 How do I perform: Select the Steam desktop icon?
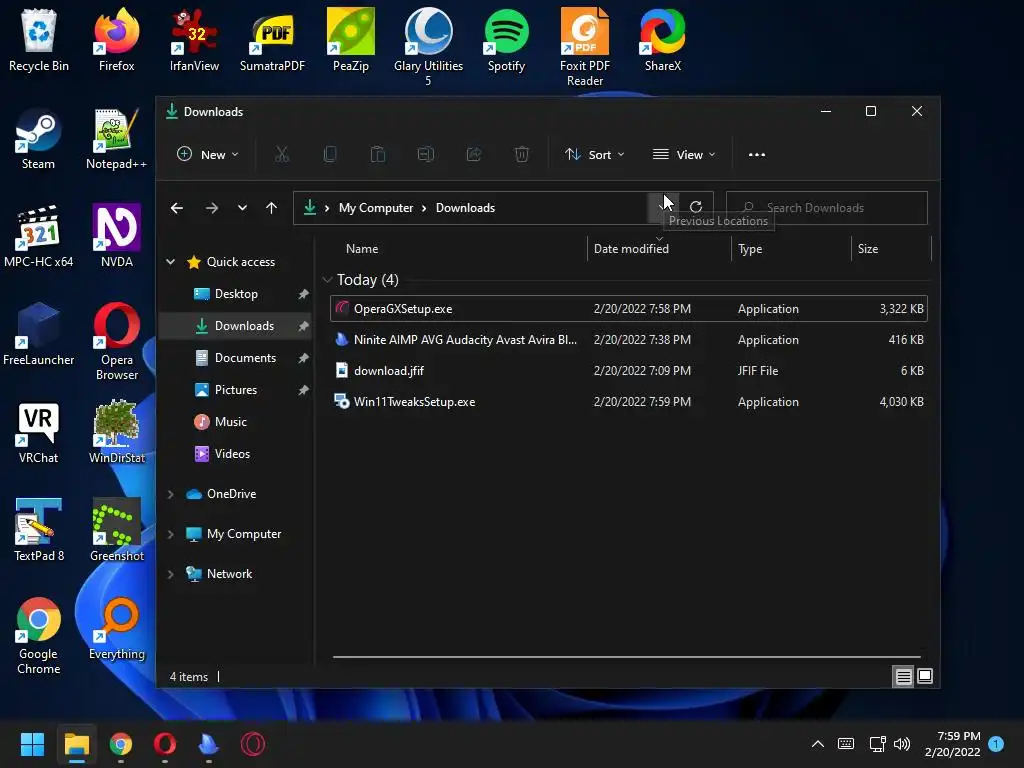[x=38, y=139]
